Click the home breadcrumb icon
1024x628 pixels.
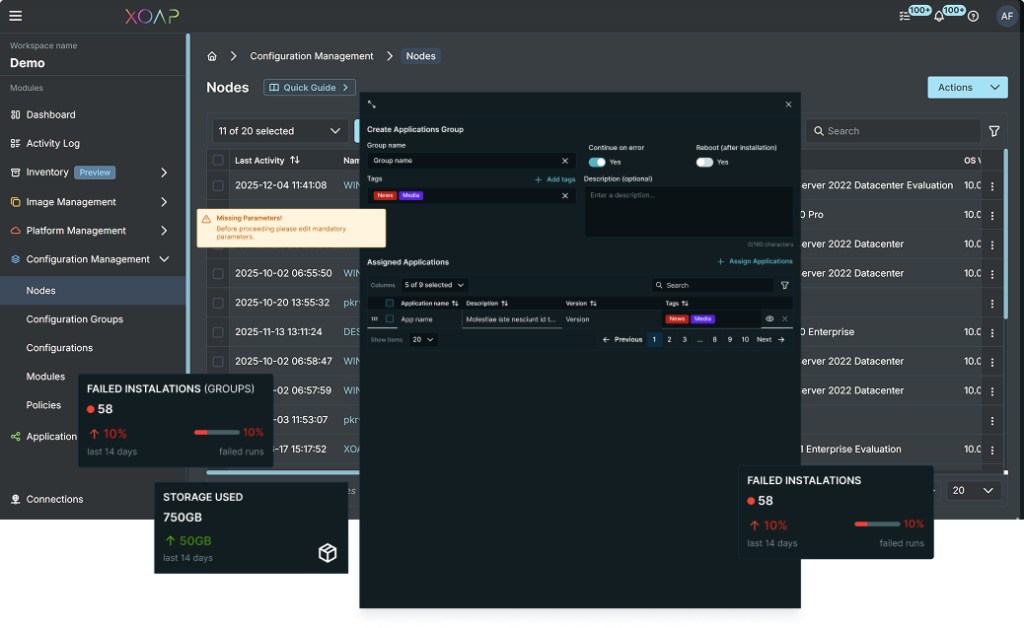(210, 56)
